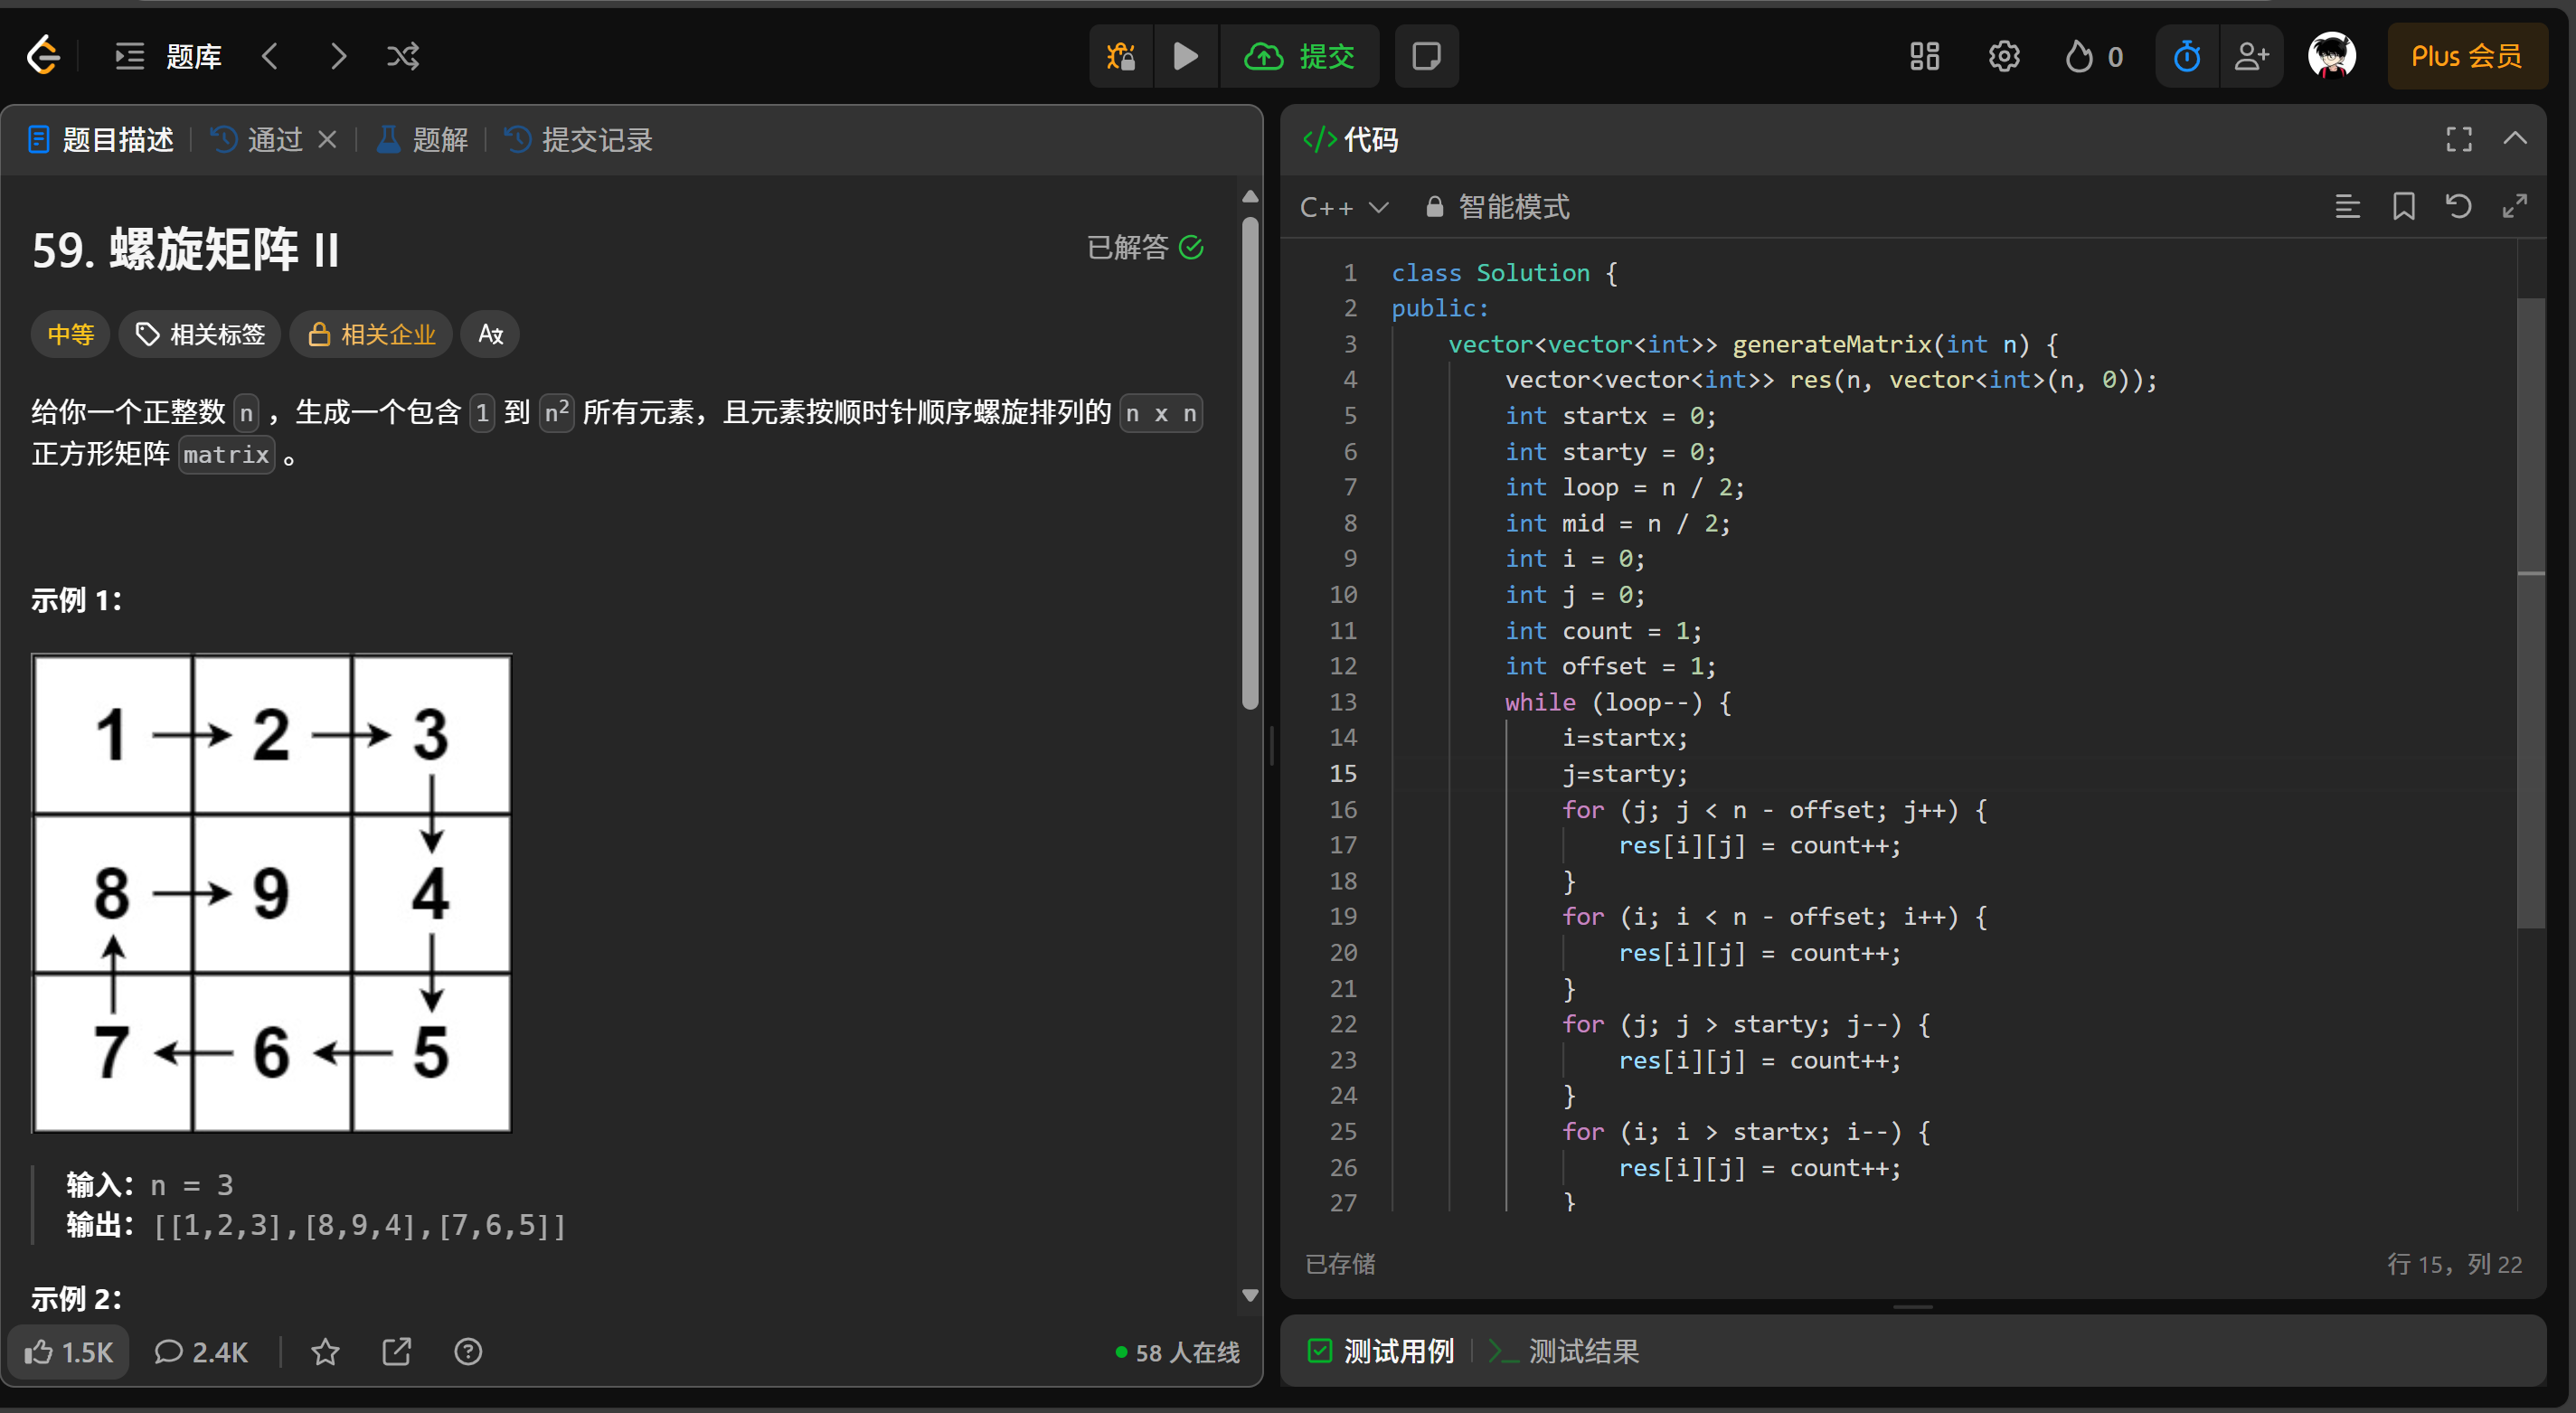Expand 相关标签 tags

click(201, 334)
